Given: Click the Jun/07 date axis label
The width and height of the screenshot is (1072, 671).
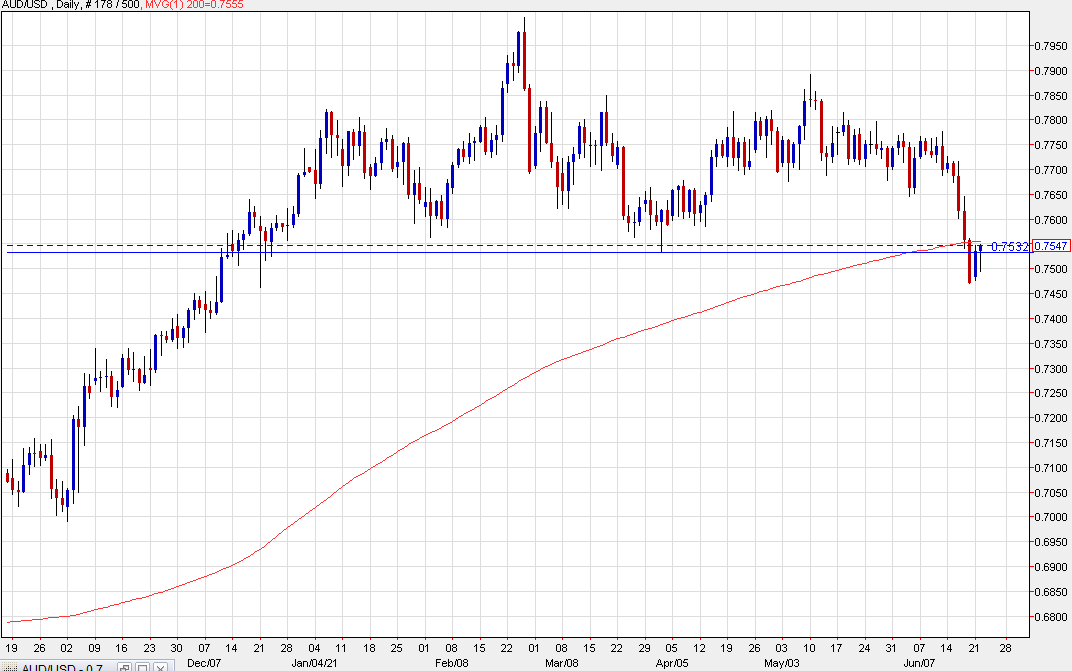Looking at the screenshot, I should click(x=920, y=662).
